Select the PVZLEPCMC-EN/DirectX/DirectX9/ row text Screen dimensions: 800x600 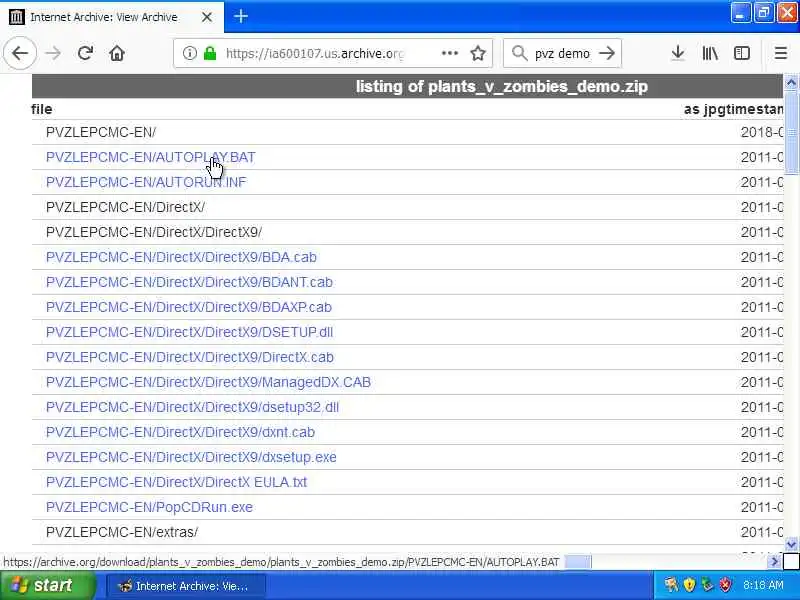[154, 232]
